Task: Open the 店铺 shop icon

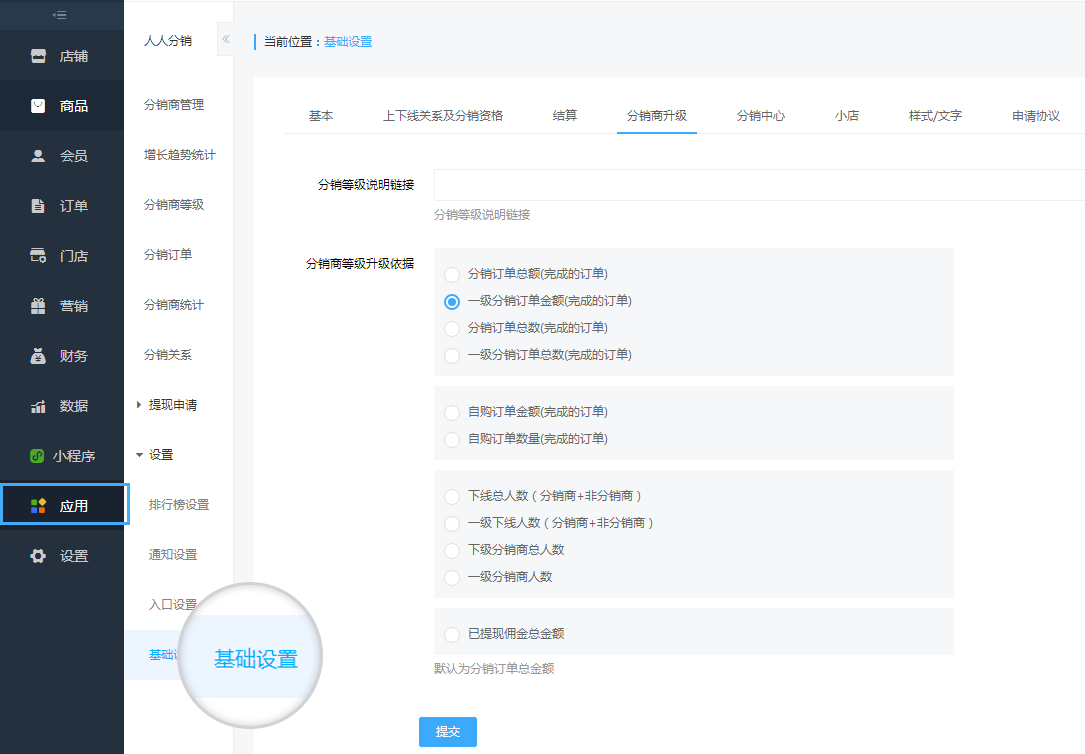Action: click(38, 56)
